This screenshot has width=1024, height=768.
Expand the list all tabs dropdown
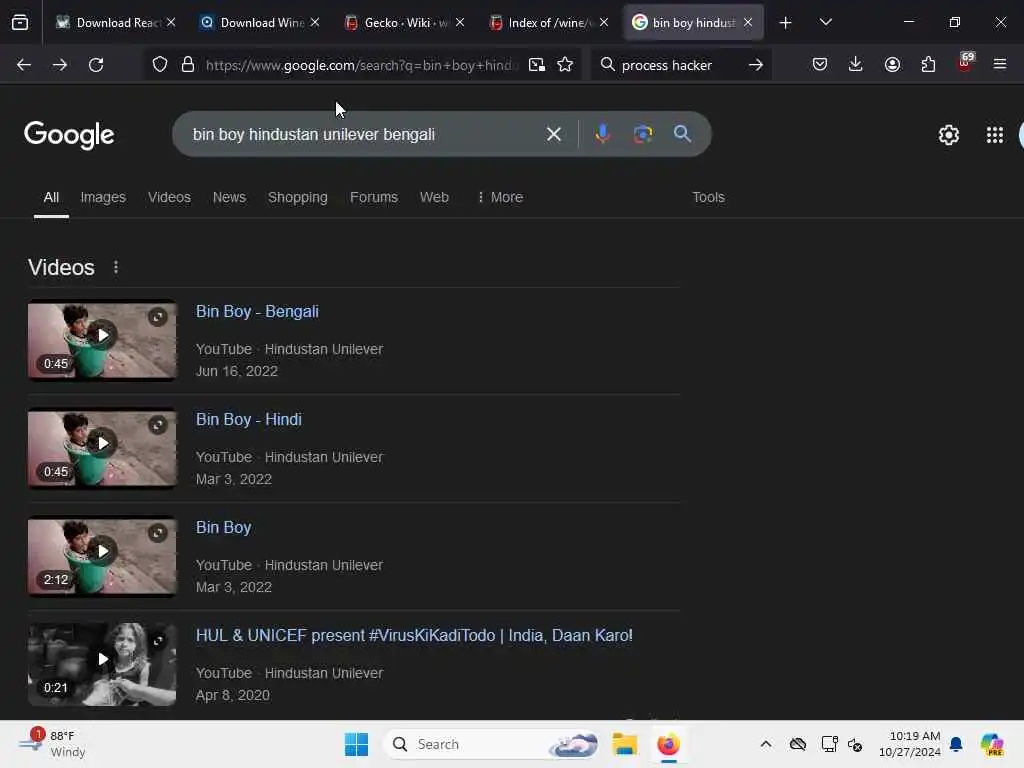point(825,23)
